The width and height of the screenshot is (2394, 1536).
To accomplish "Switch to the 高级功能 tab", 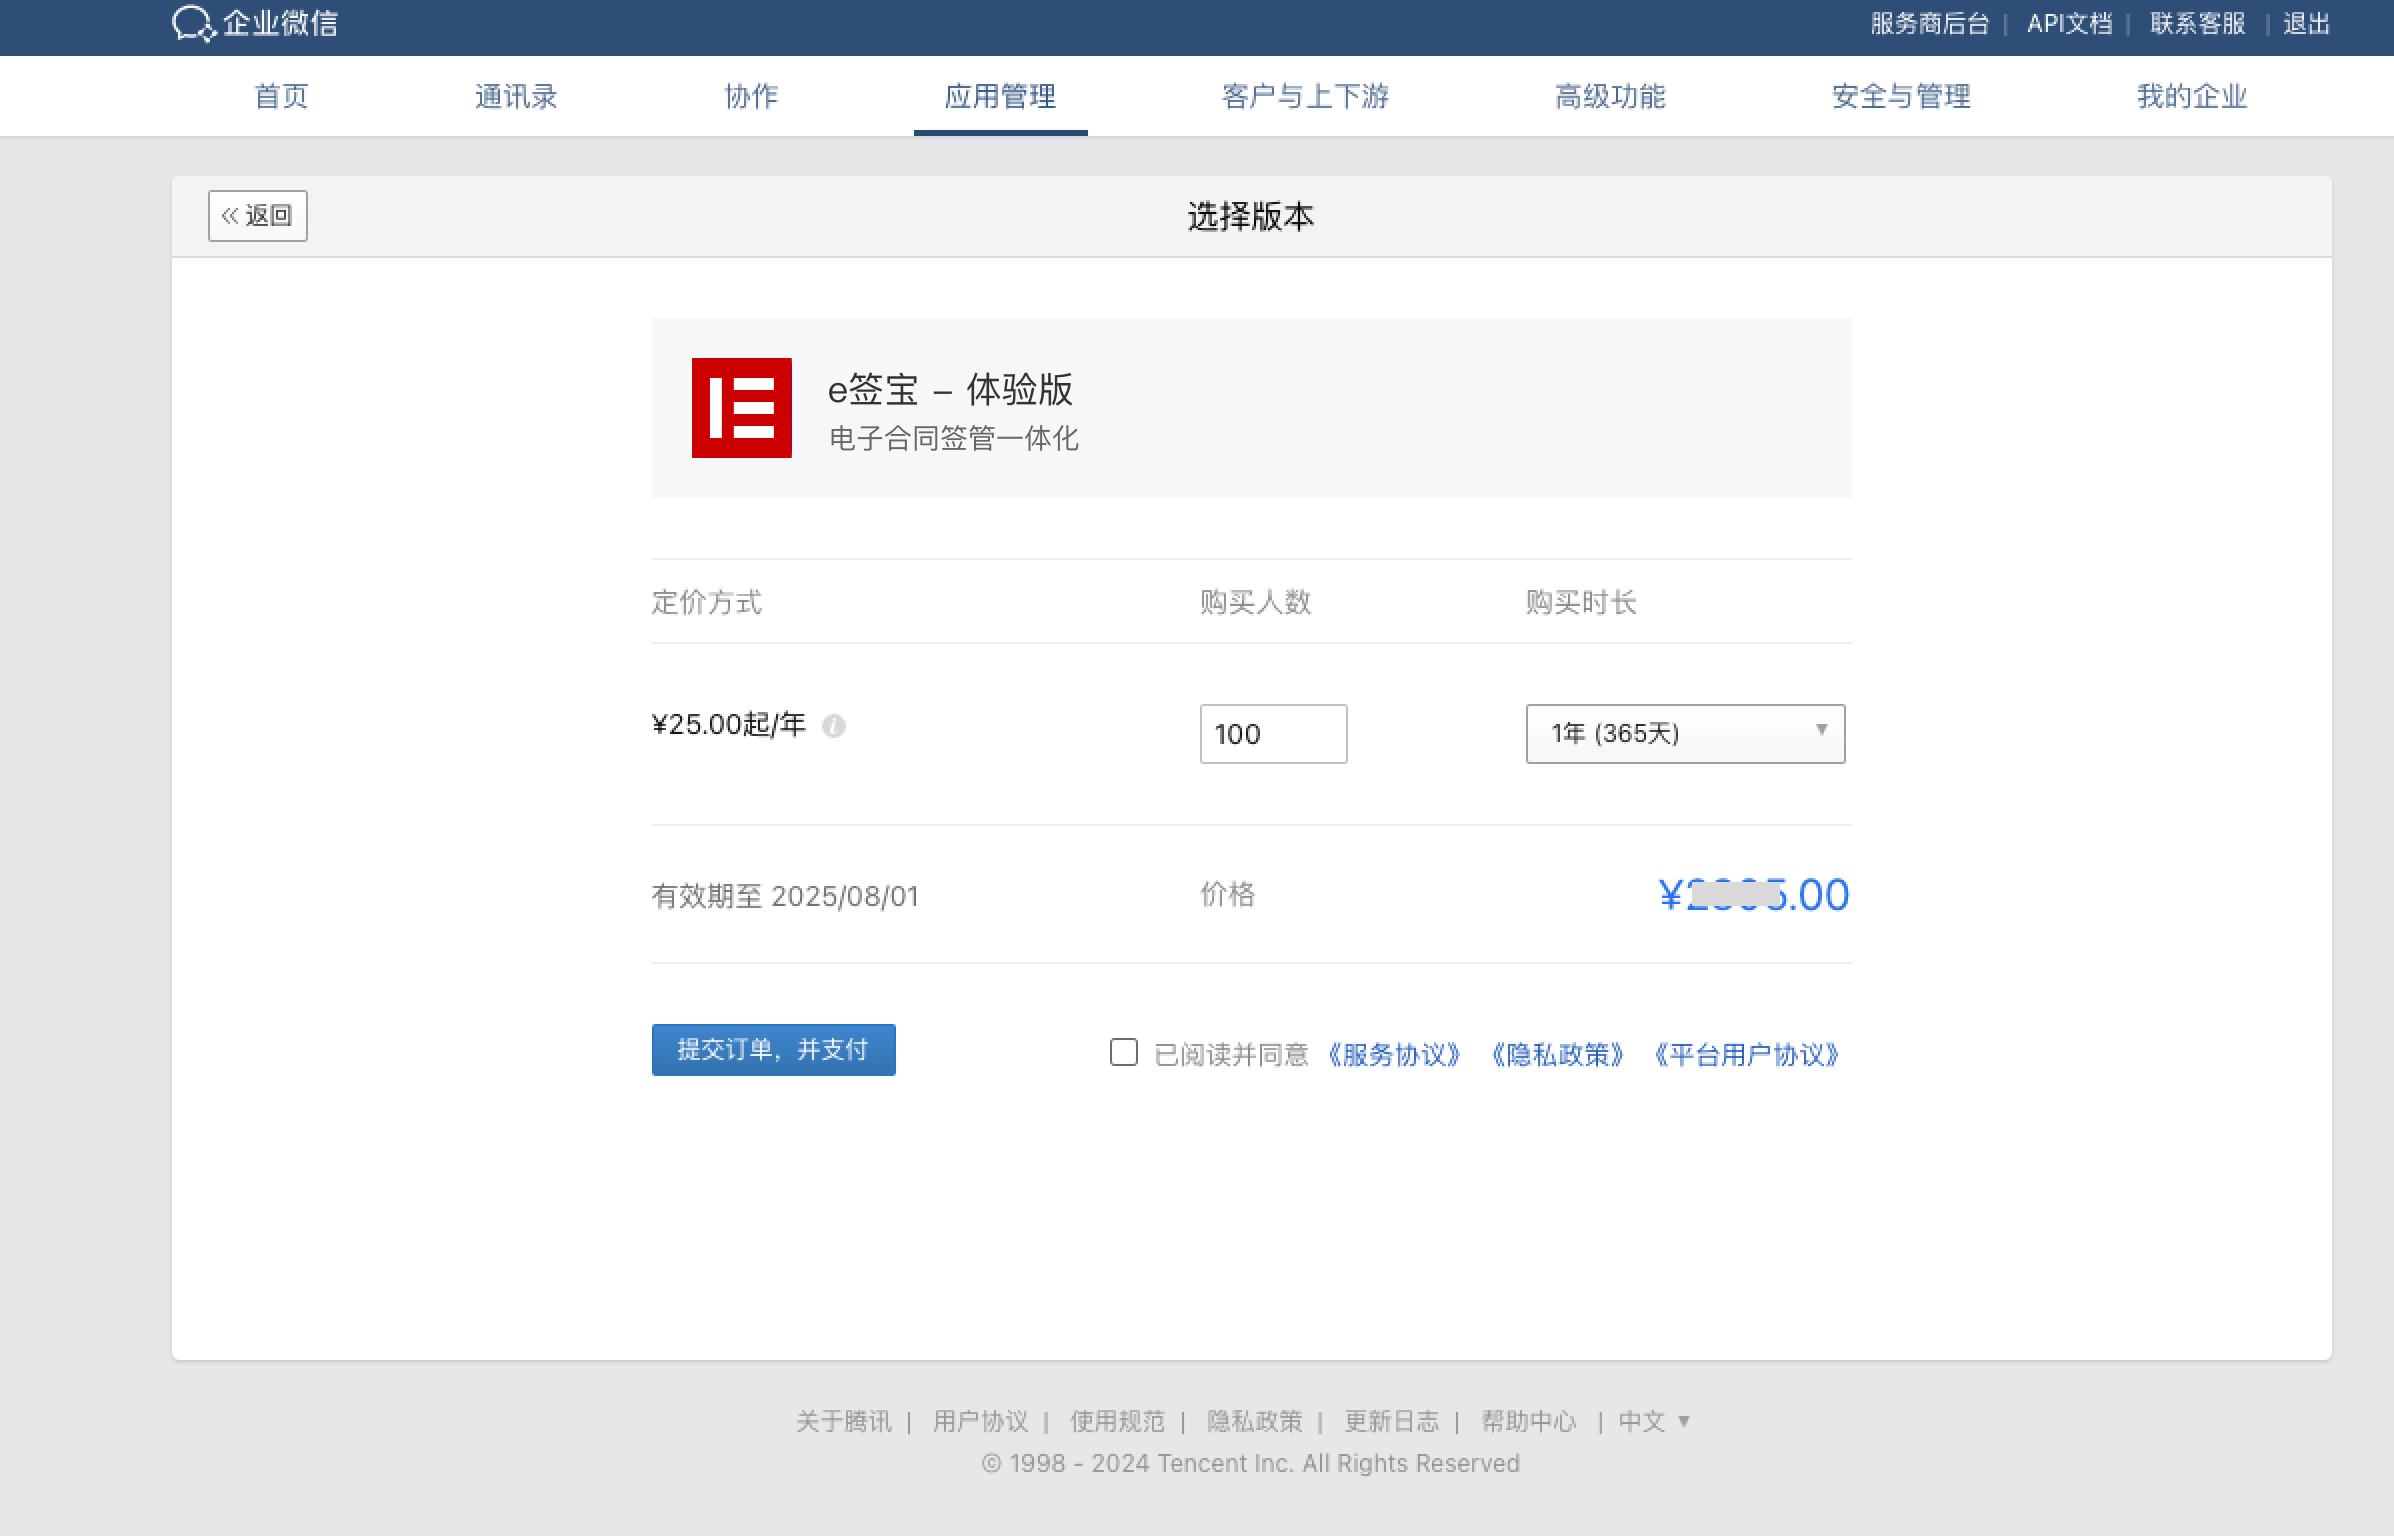I will pyautogui.click(x=1610, y=96).
